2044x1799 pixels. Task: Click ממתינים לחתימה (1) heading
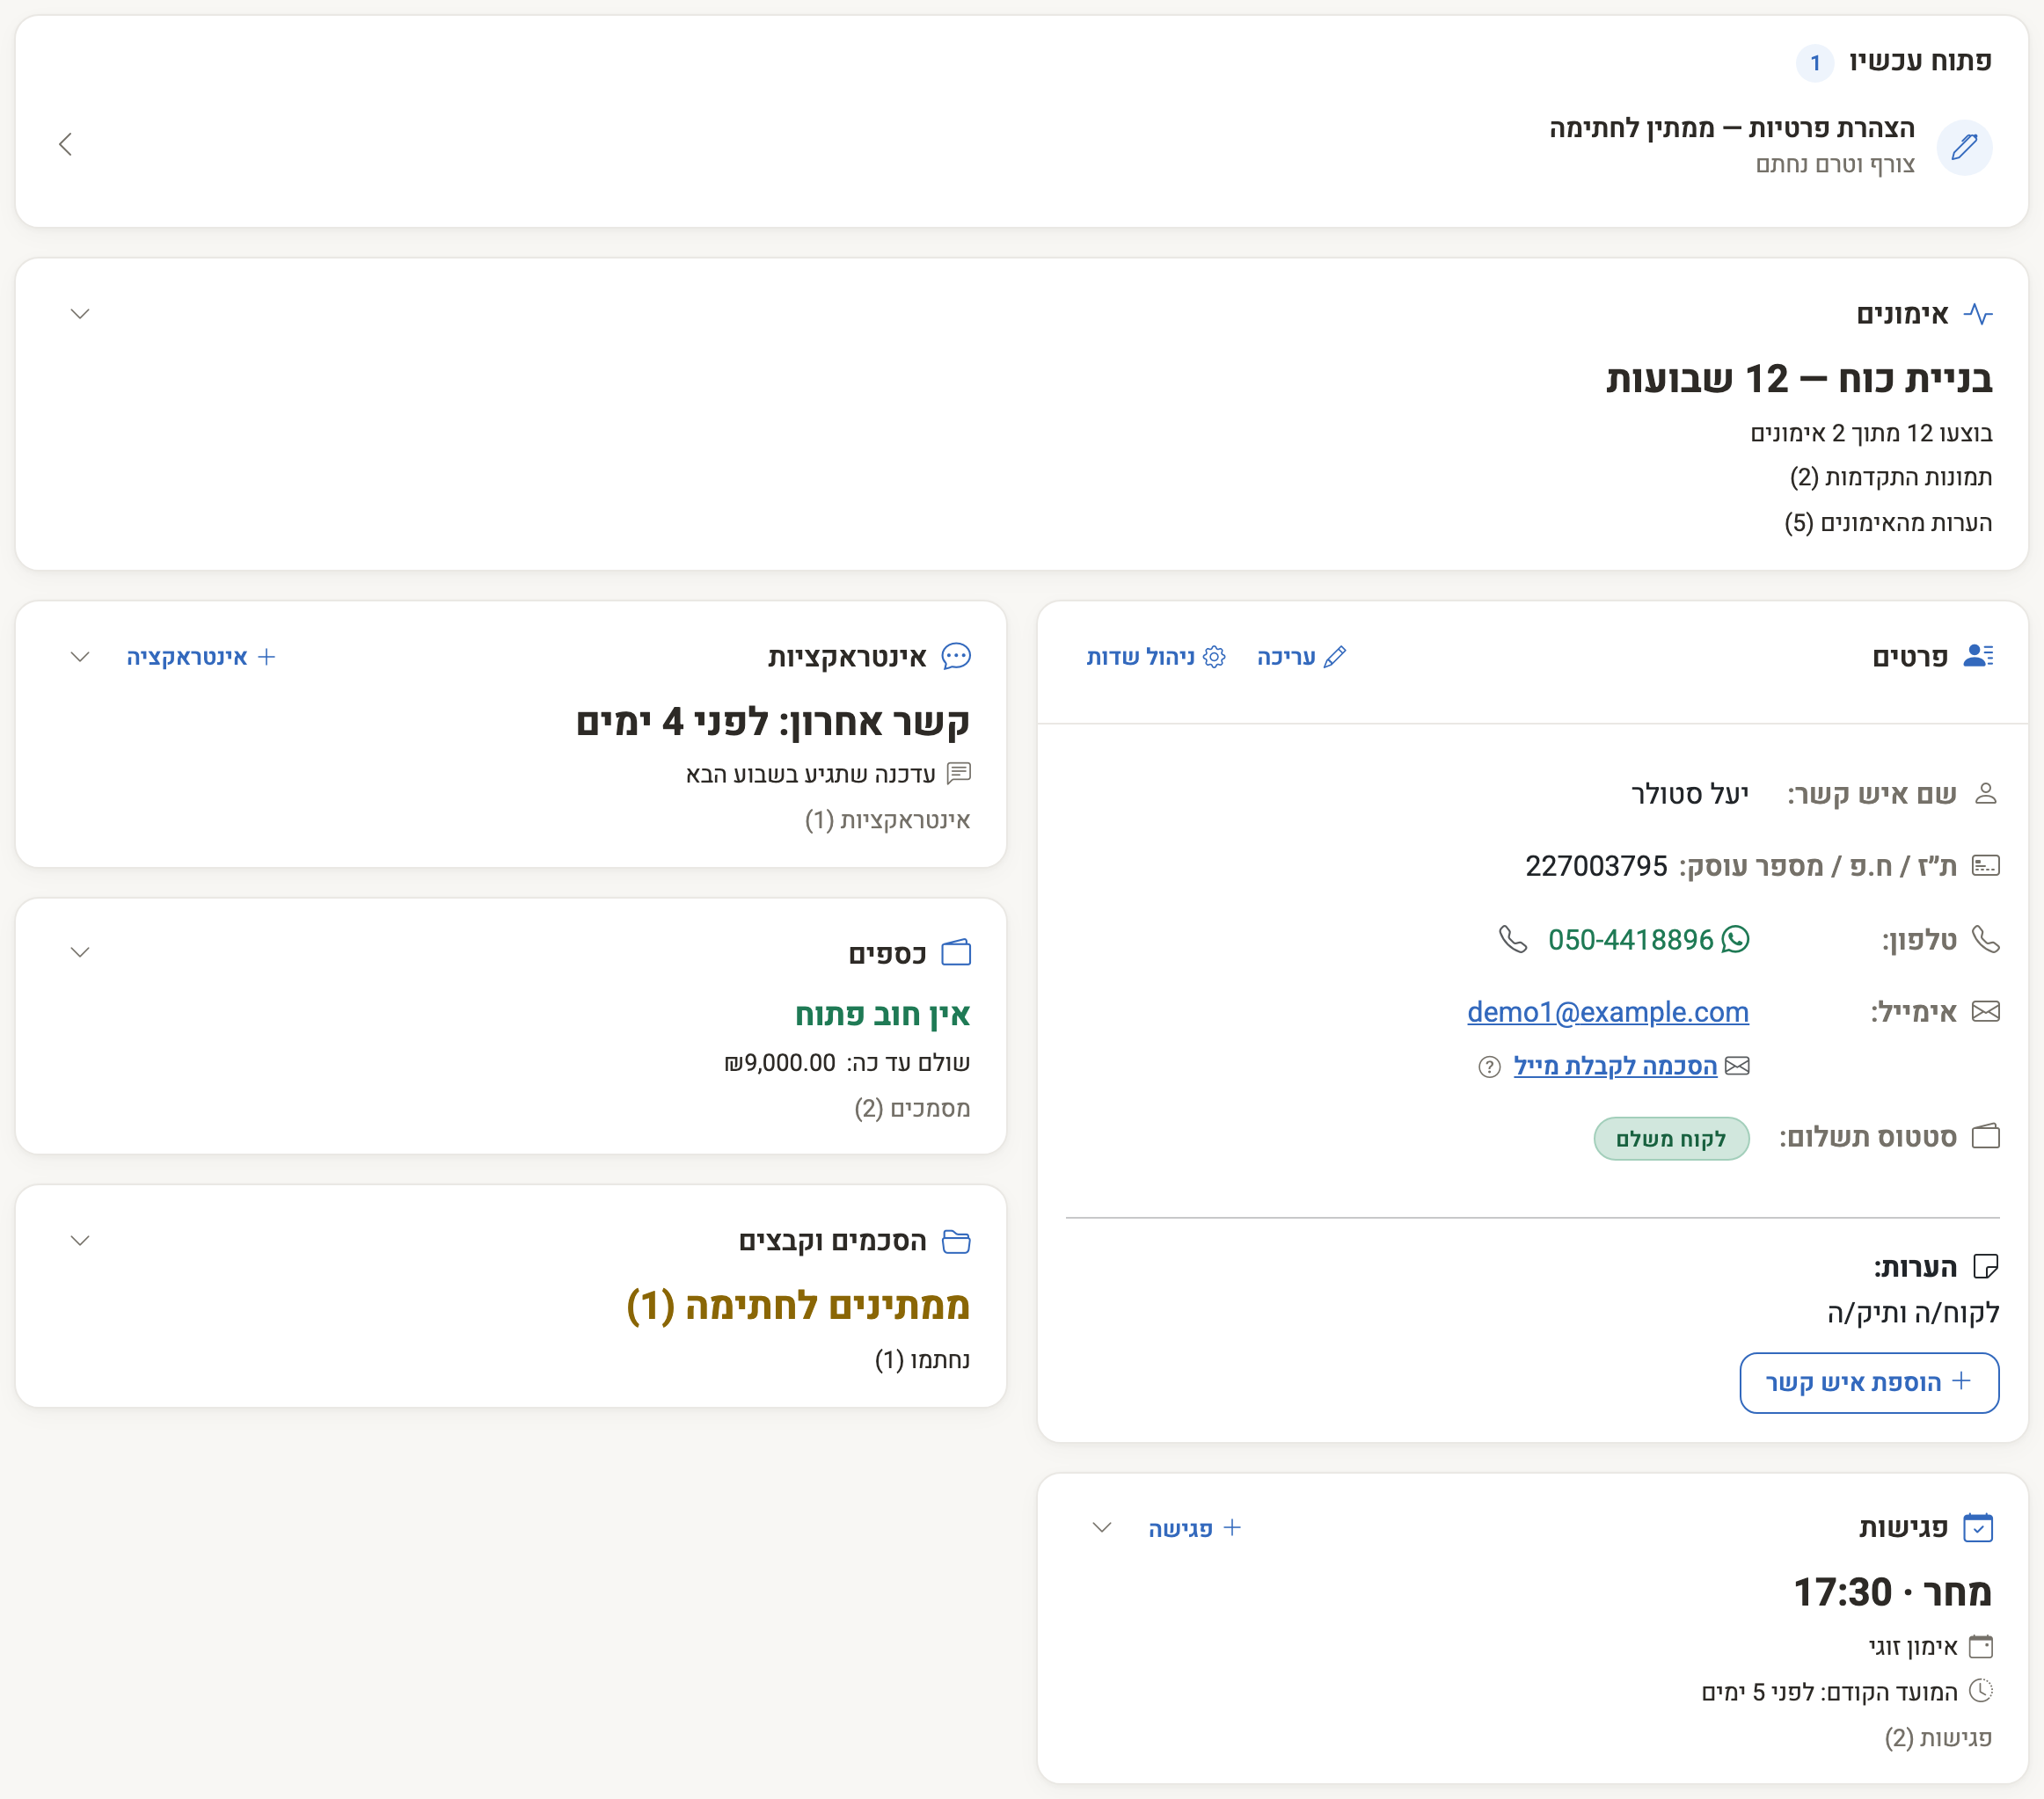click(x=798, y=1306)
